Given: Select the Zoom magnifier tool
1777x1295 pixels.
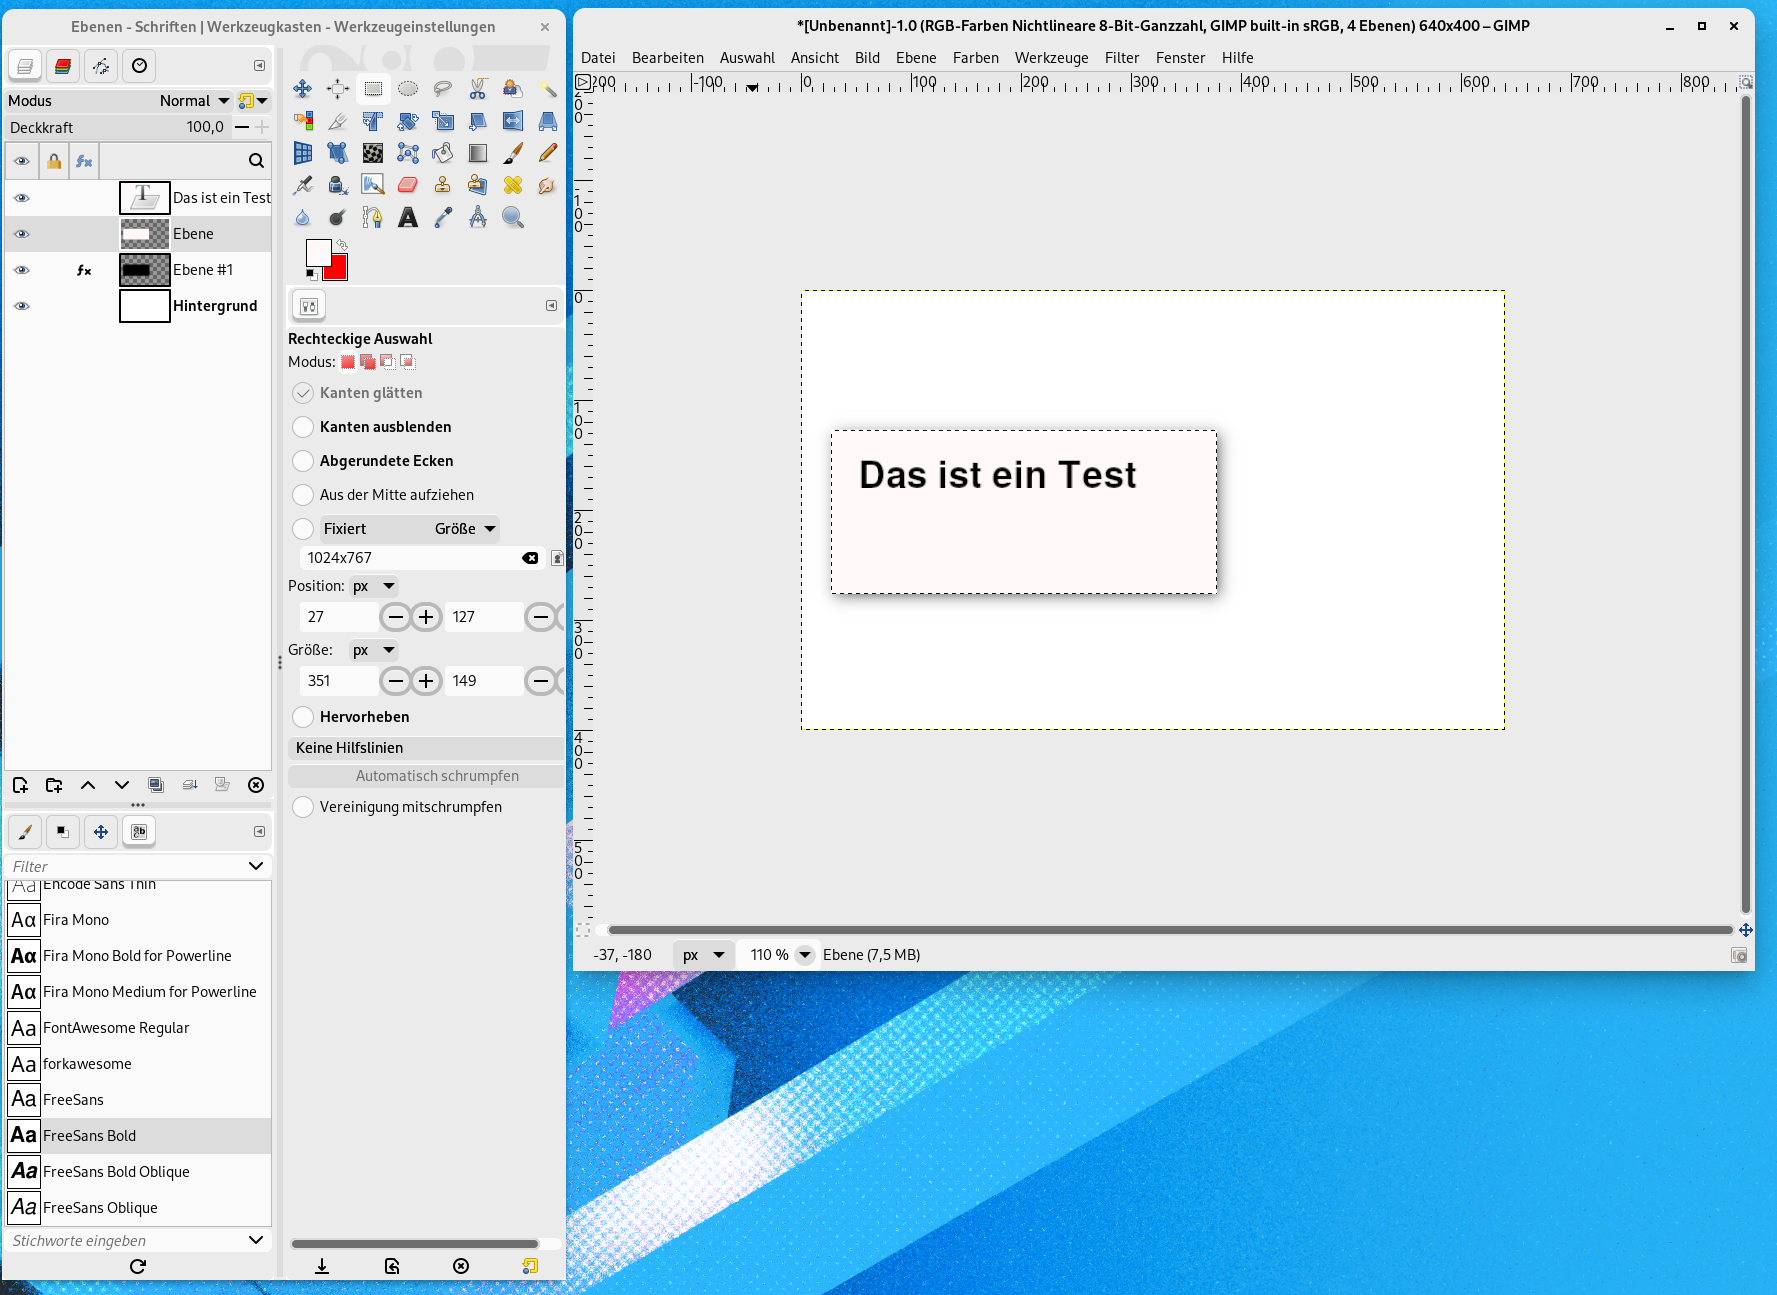Looking at the screenshot, I should click(513, 217).
